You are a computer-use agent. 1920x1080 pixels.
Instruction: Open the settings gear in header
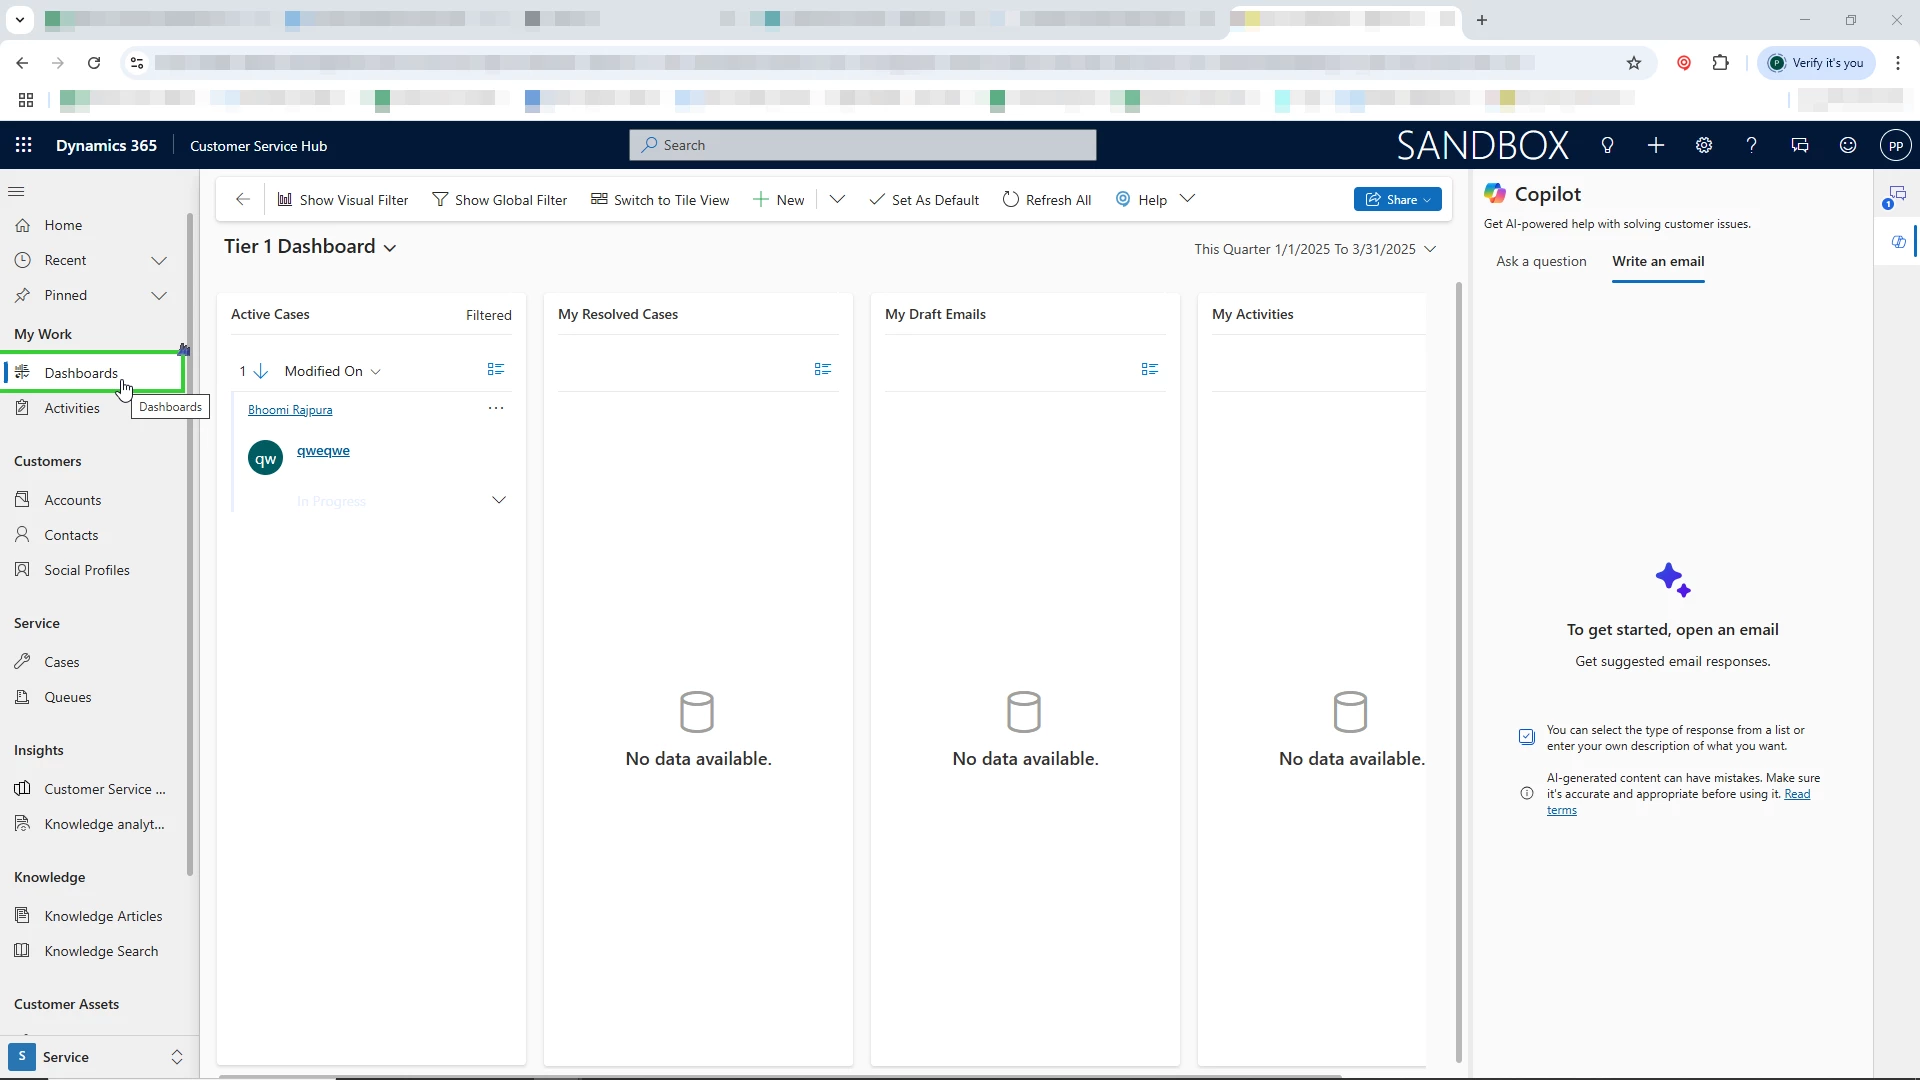pos(1704,145)
